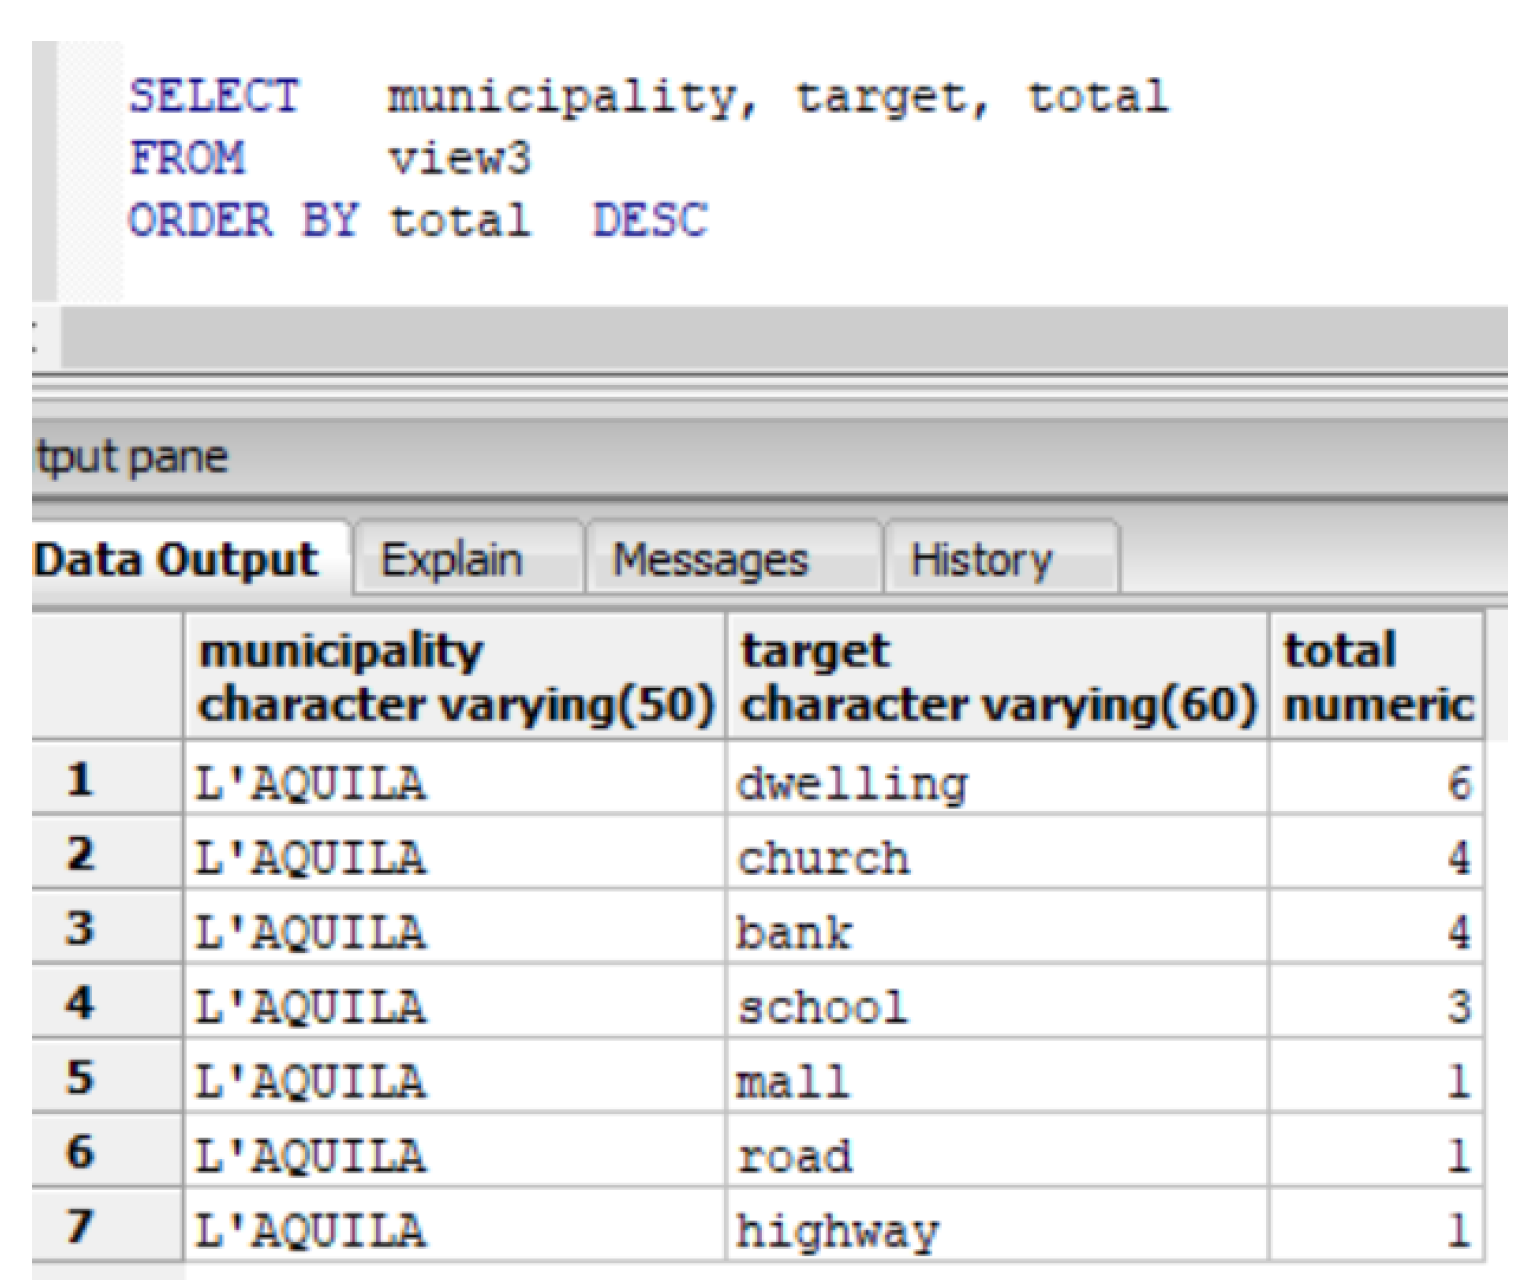Switch to the Data Output tab

click(178, 560)
